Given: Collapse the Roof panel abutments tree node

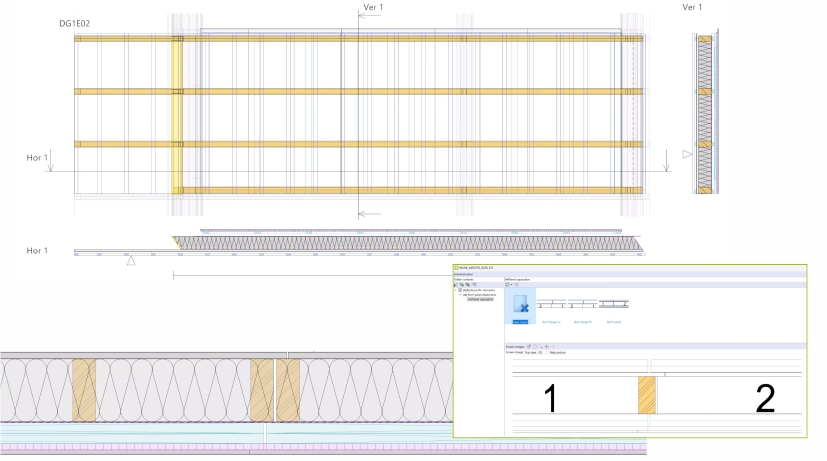Looking at the screenshot, I should tap(460, 296).
